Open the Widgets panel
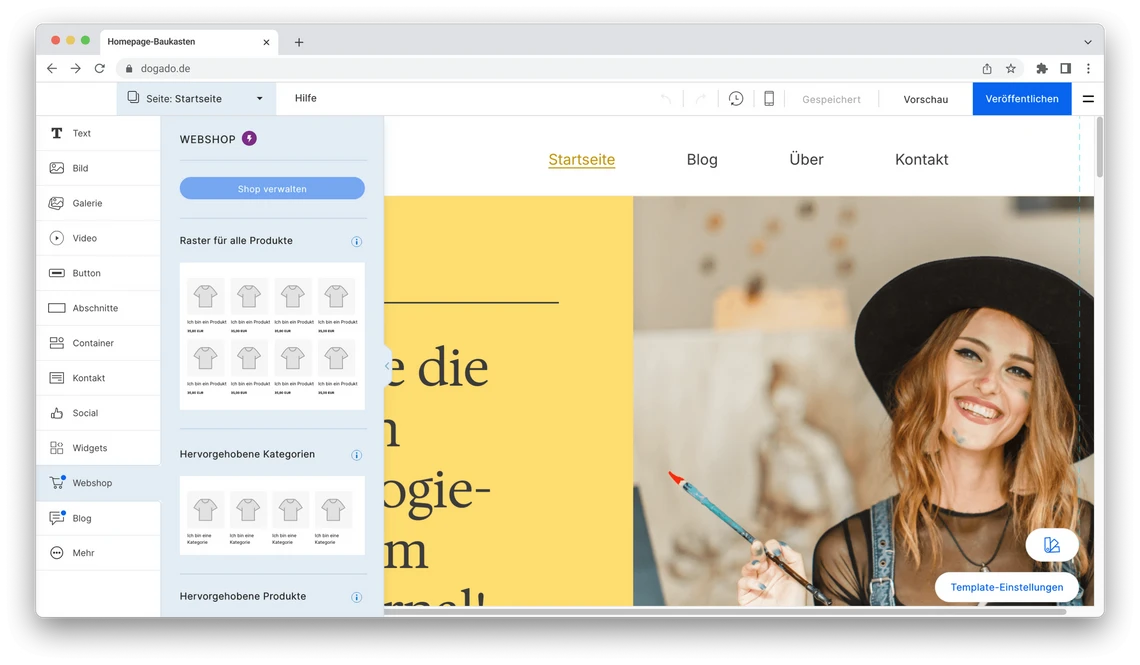Screen dimensions: 1140x665 (x=88, y=448)
